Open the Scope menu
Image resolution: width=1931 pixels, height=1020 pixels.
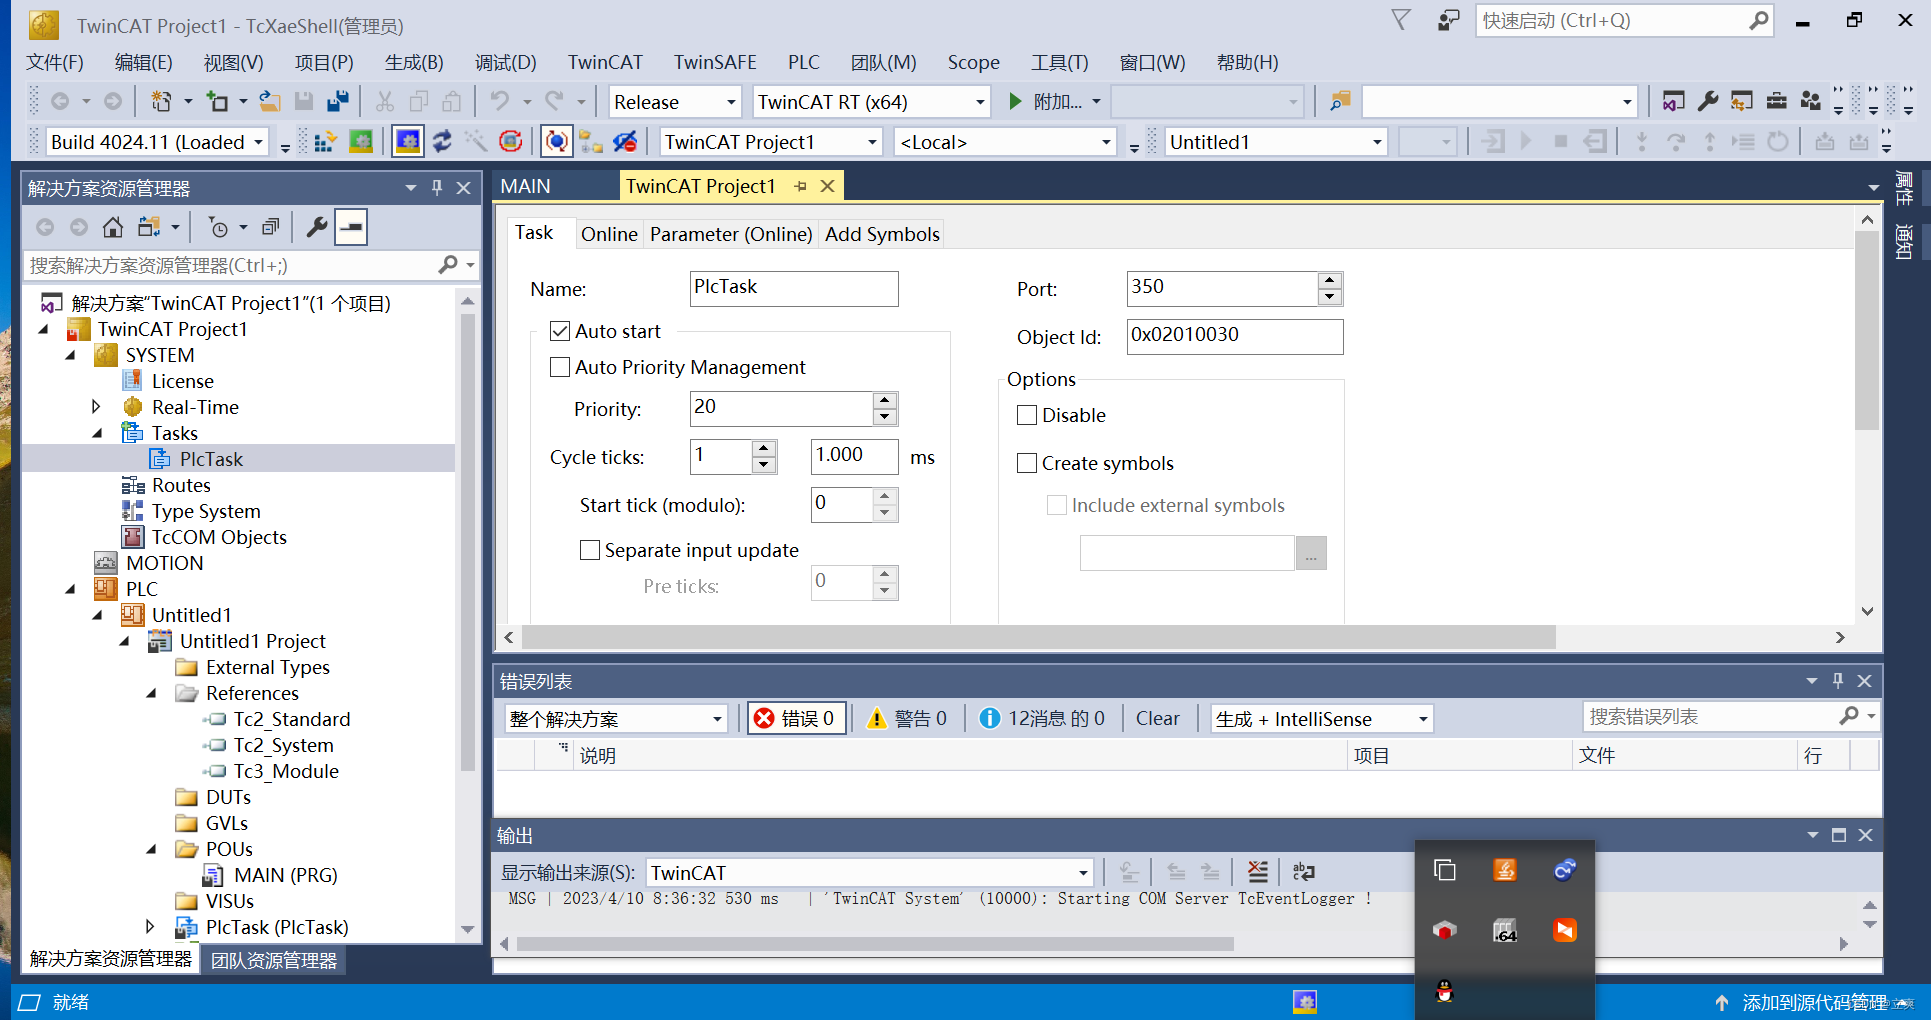(973, 62)
